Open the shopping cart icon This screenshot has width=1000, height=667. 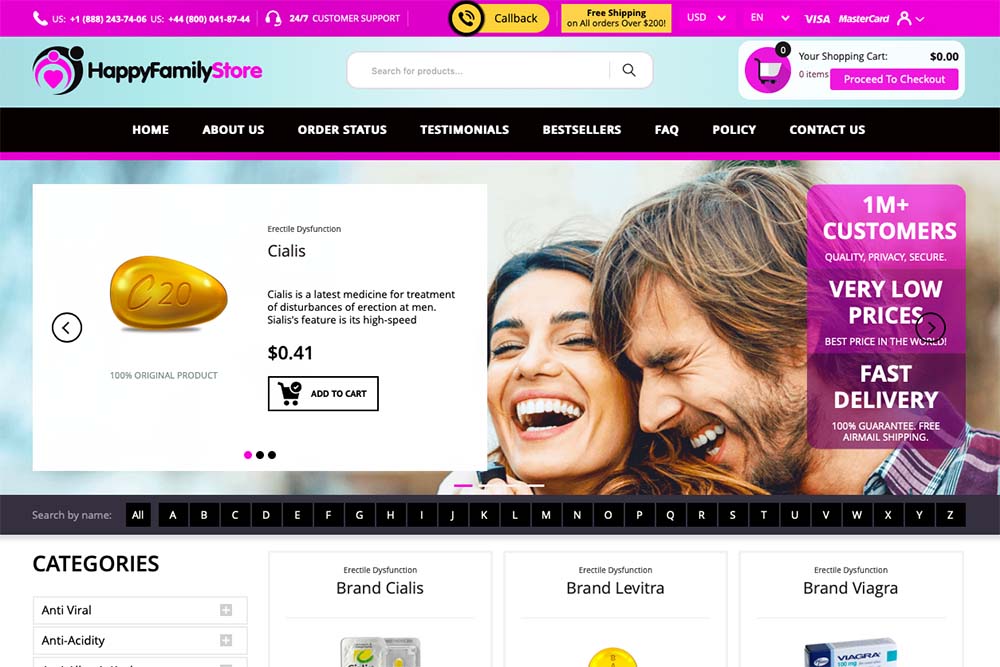pyautogui.click(x=767, y=70)
